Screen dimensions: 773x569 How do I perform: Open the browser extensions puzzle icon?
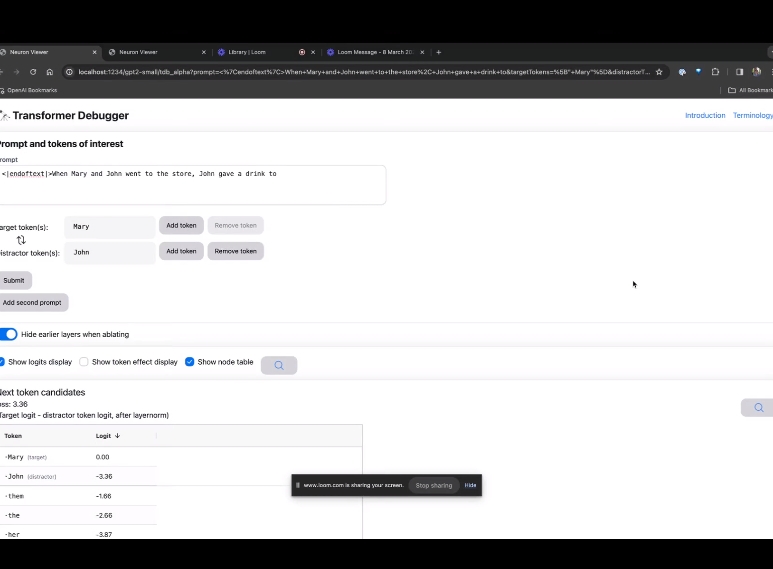pos(715,72)
